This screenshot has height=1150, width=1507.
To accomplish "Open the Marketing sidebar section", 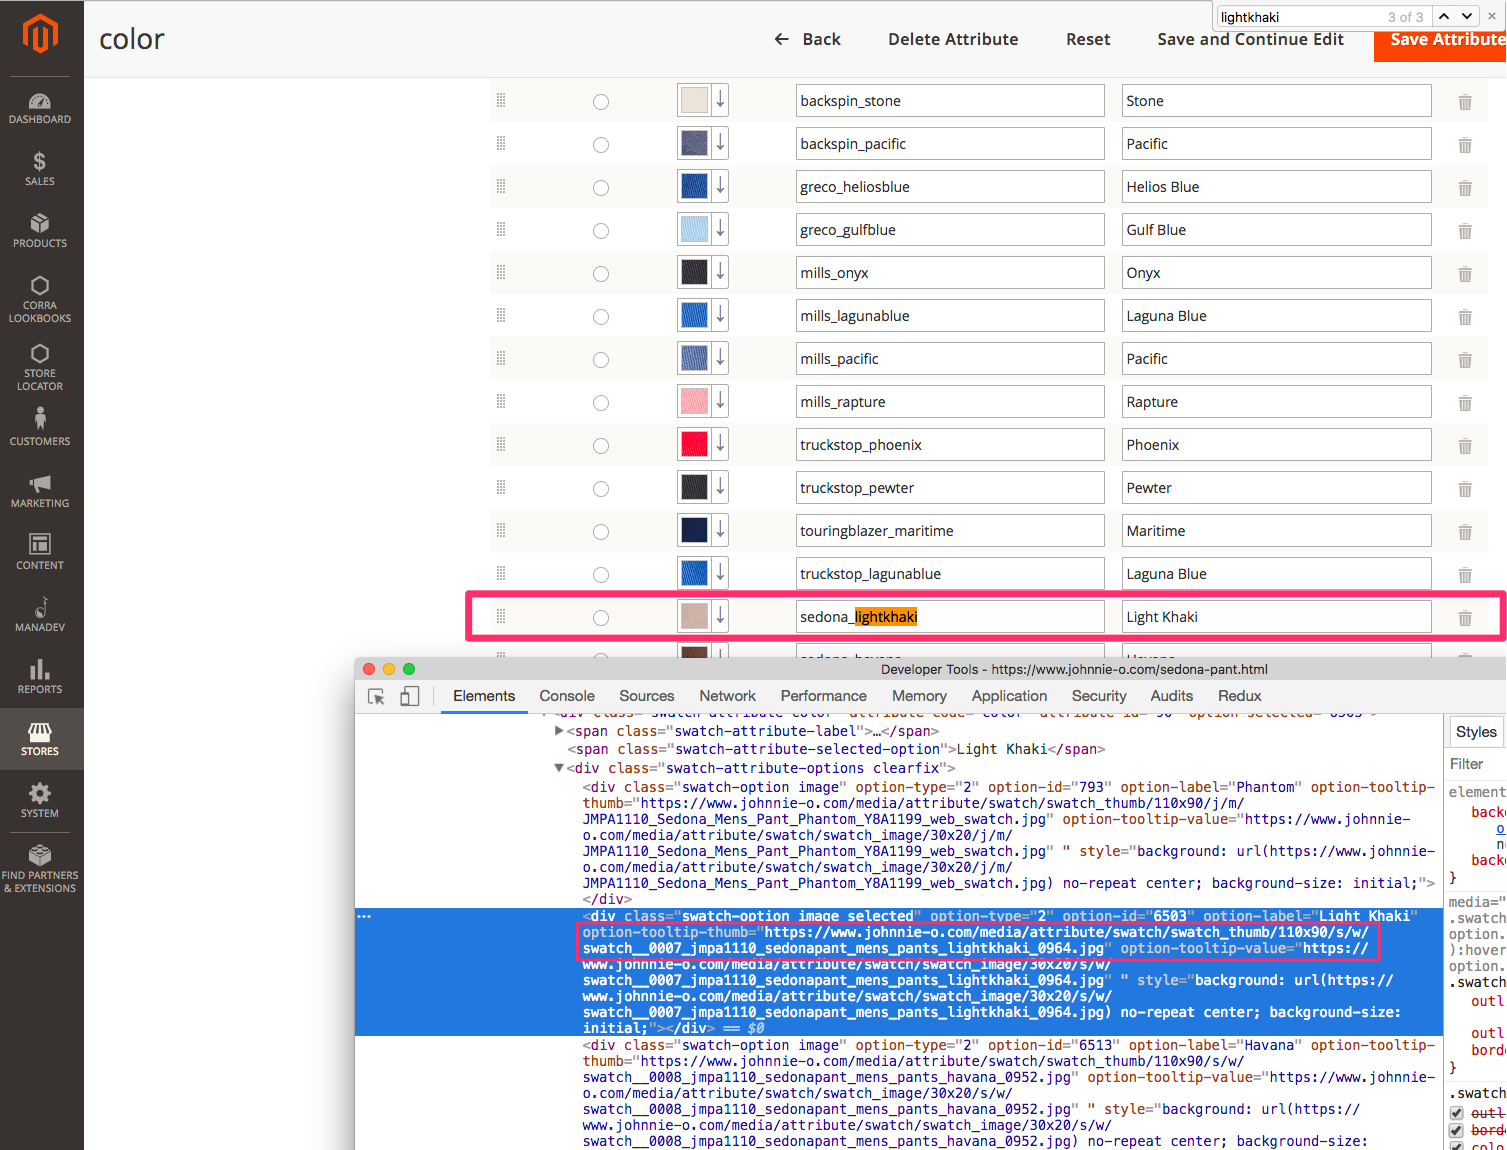I will [40, 491].
